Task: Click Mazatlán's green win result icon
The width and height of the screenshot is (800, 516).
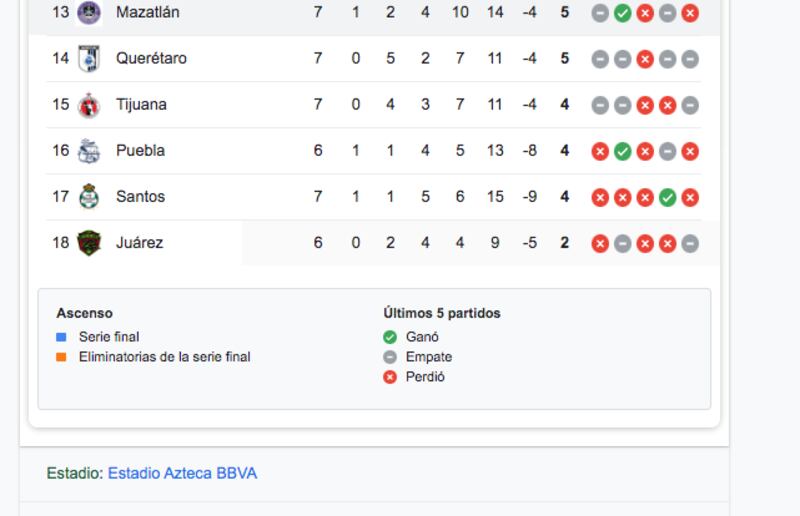Action: tap(622, 13)
